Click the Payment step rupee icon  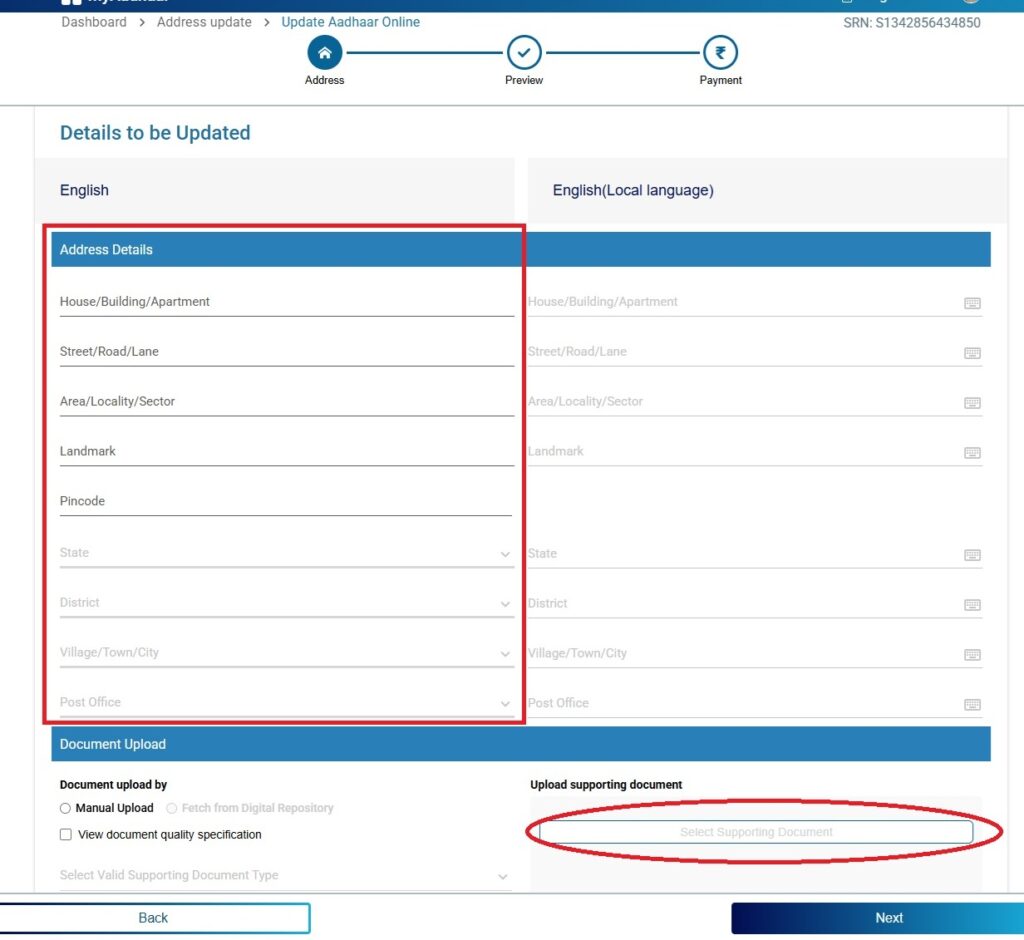click(x=720, y=52)
